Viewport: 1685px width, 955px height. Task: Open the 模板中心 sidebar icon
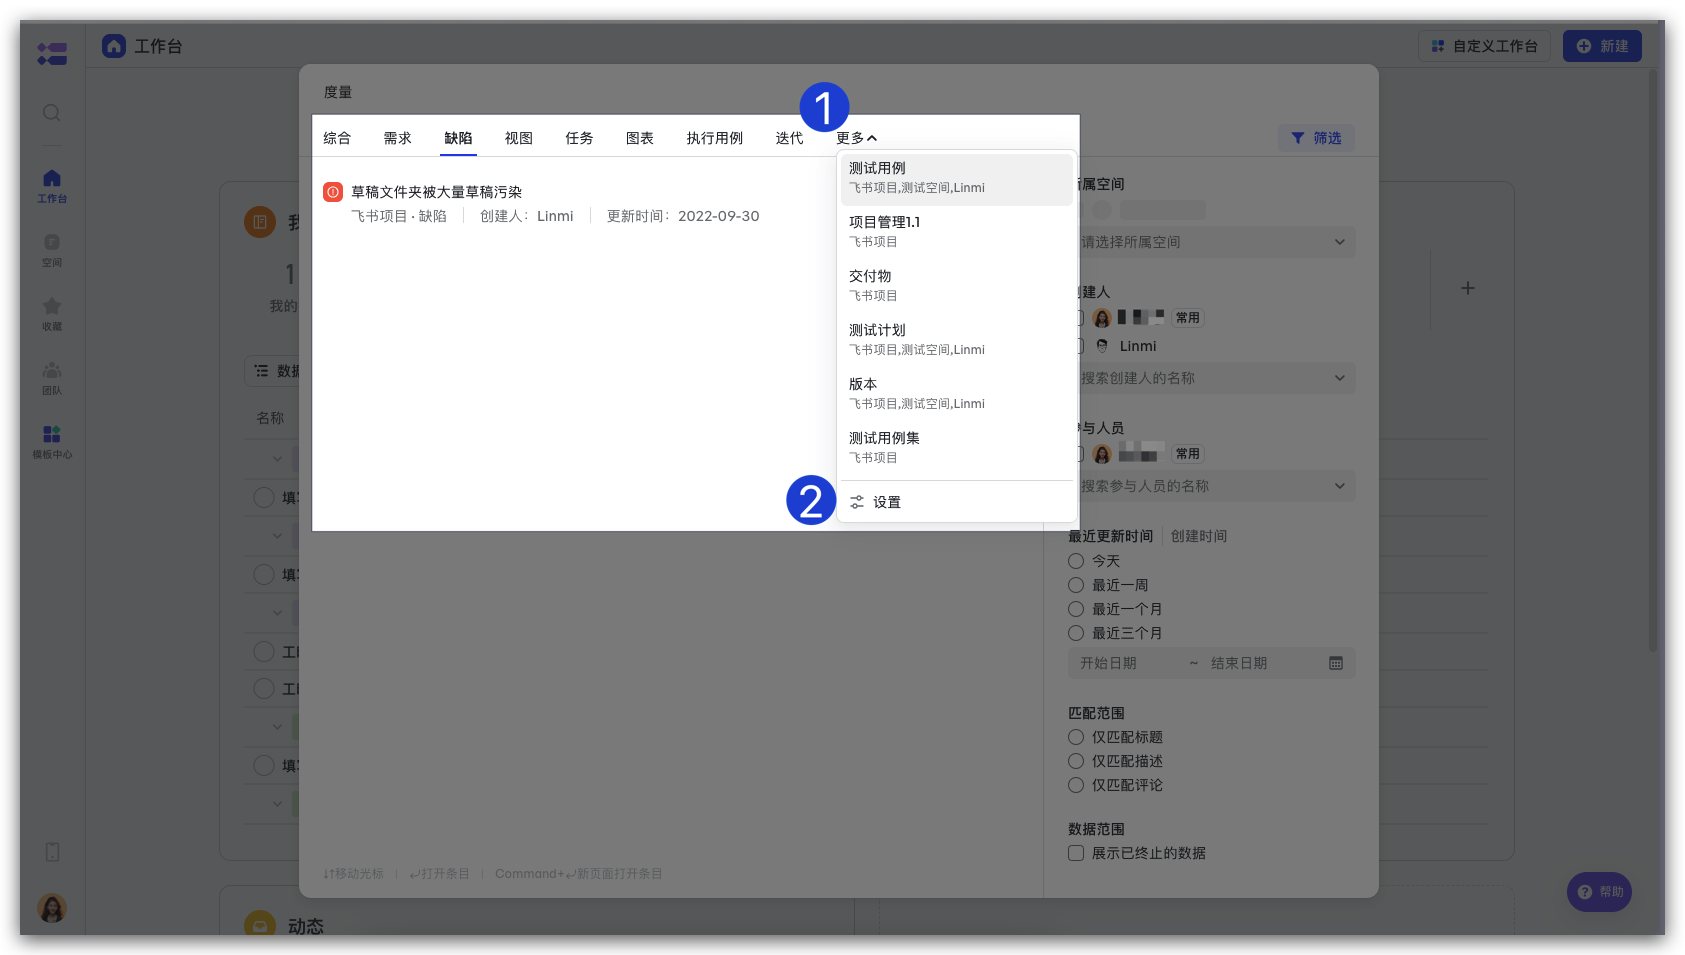coord(52,442)
